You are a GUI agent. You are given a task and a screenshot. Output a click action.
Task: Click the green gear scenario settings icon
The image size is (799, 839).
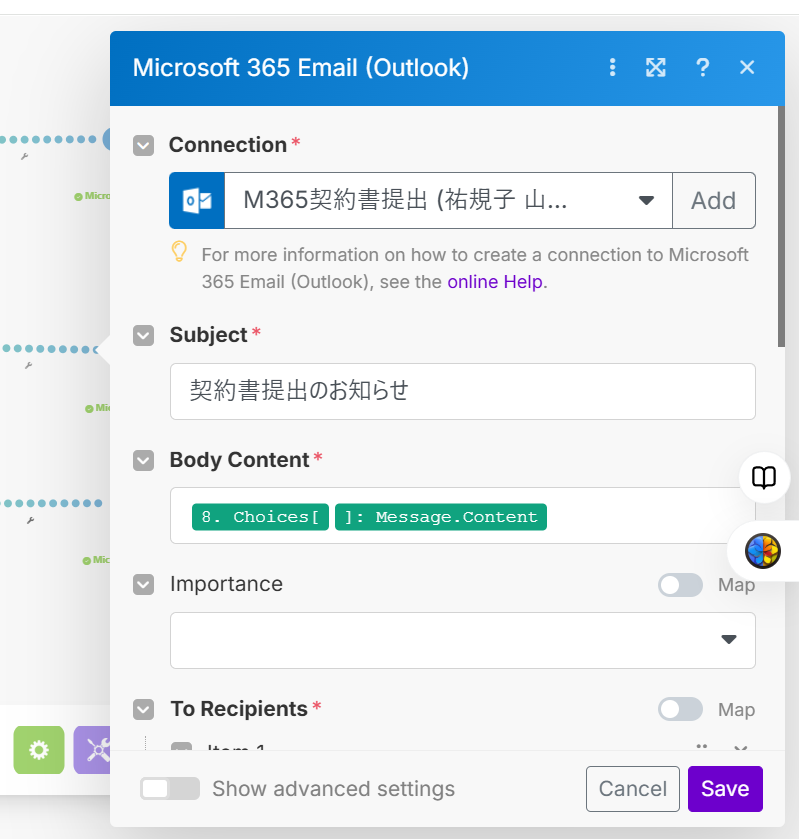[x=39, y=750]
